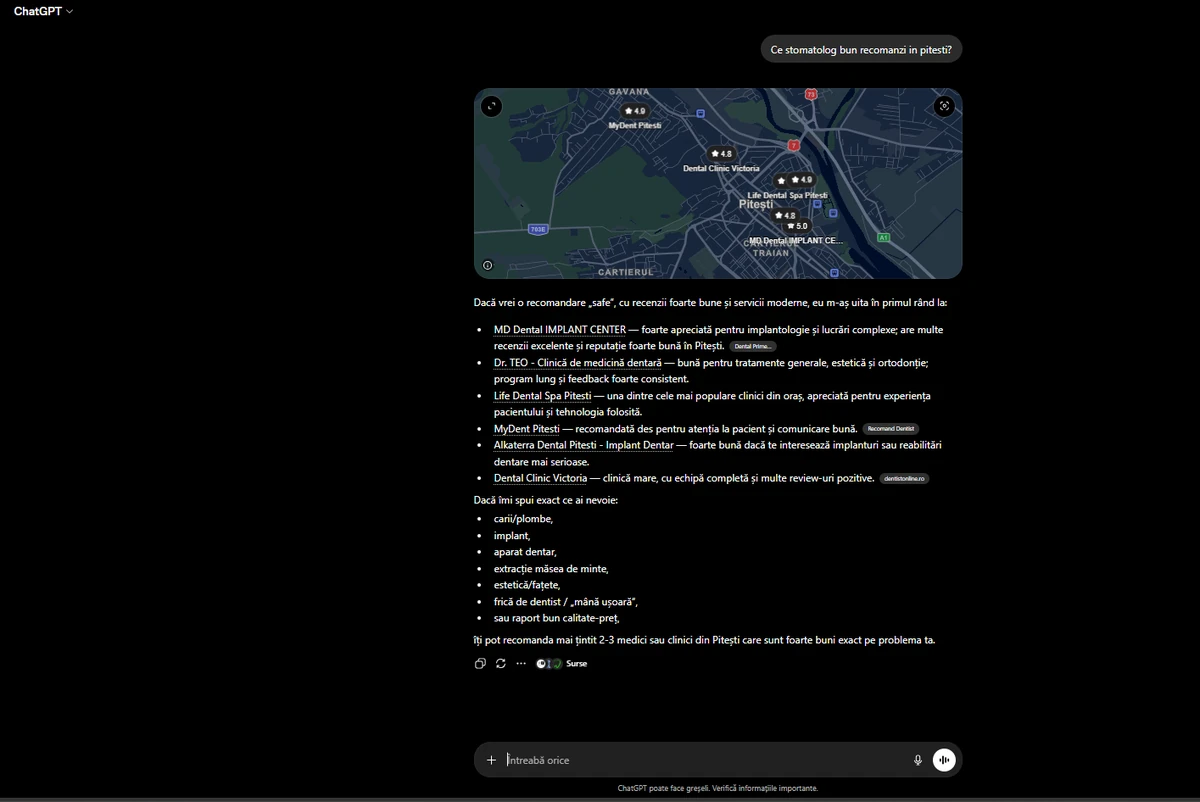Viewport: 1200px width, 802px height.
Task: Click the Recomand Dentist source chip
Action: 891,429
